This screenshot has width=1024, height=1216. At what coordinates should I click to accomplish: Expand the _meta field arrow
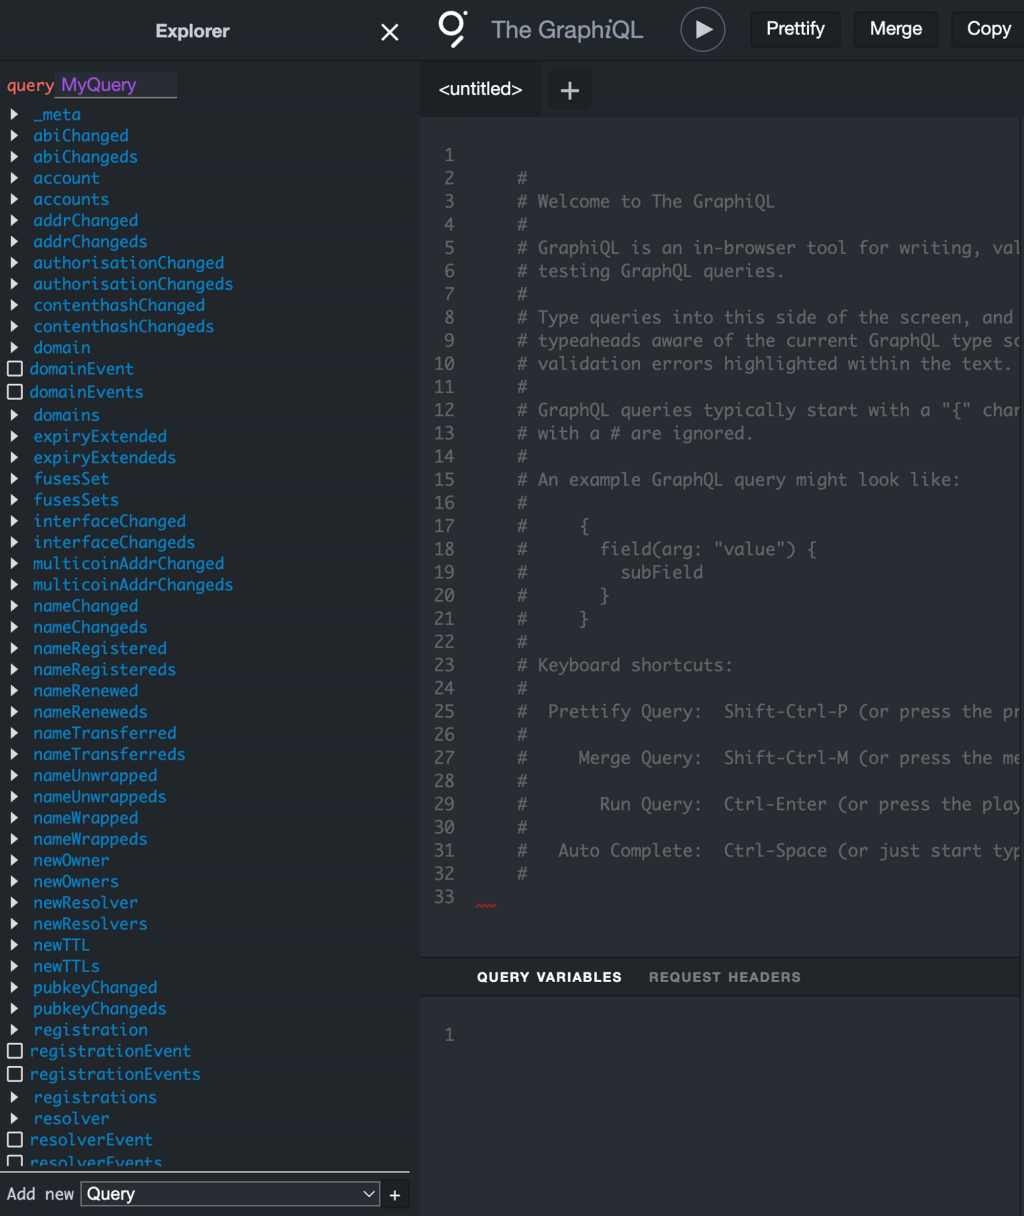tap(14, 115)
